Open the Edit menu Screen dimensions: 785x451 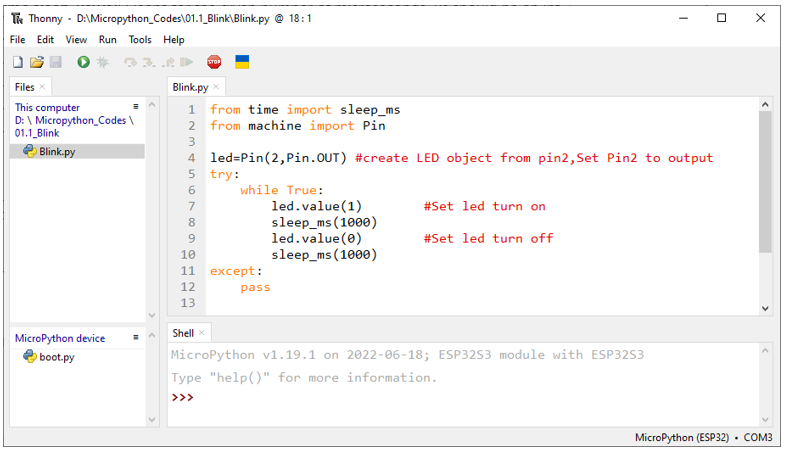click(45, 40)
